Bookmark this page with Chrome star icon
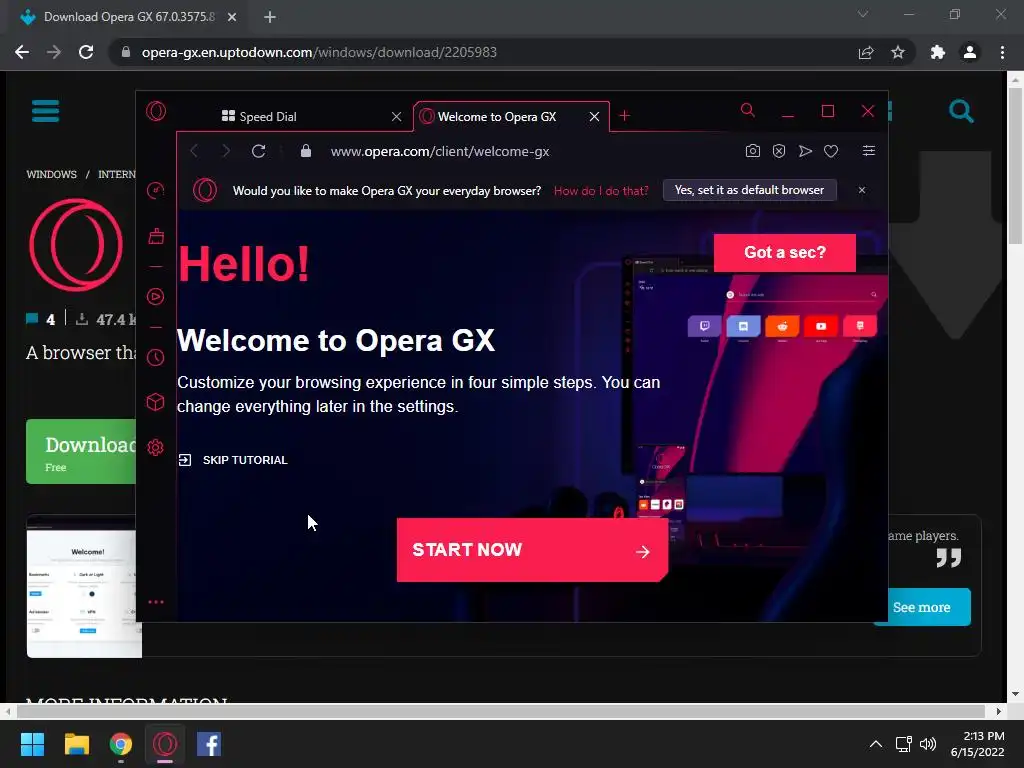Viewport: 1024px width, 768px height. point(898,52)
